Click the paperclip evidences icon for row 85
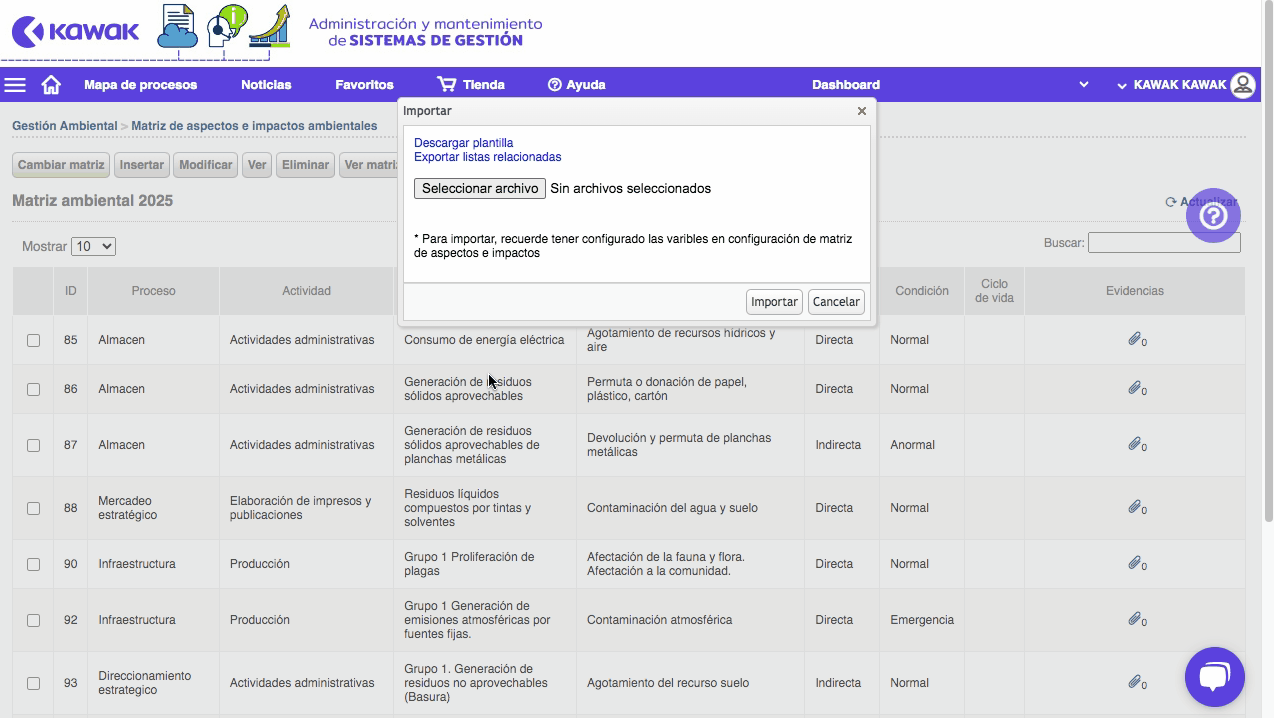The image size is (1274, 718). point(1132,338)
